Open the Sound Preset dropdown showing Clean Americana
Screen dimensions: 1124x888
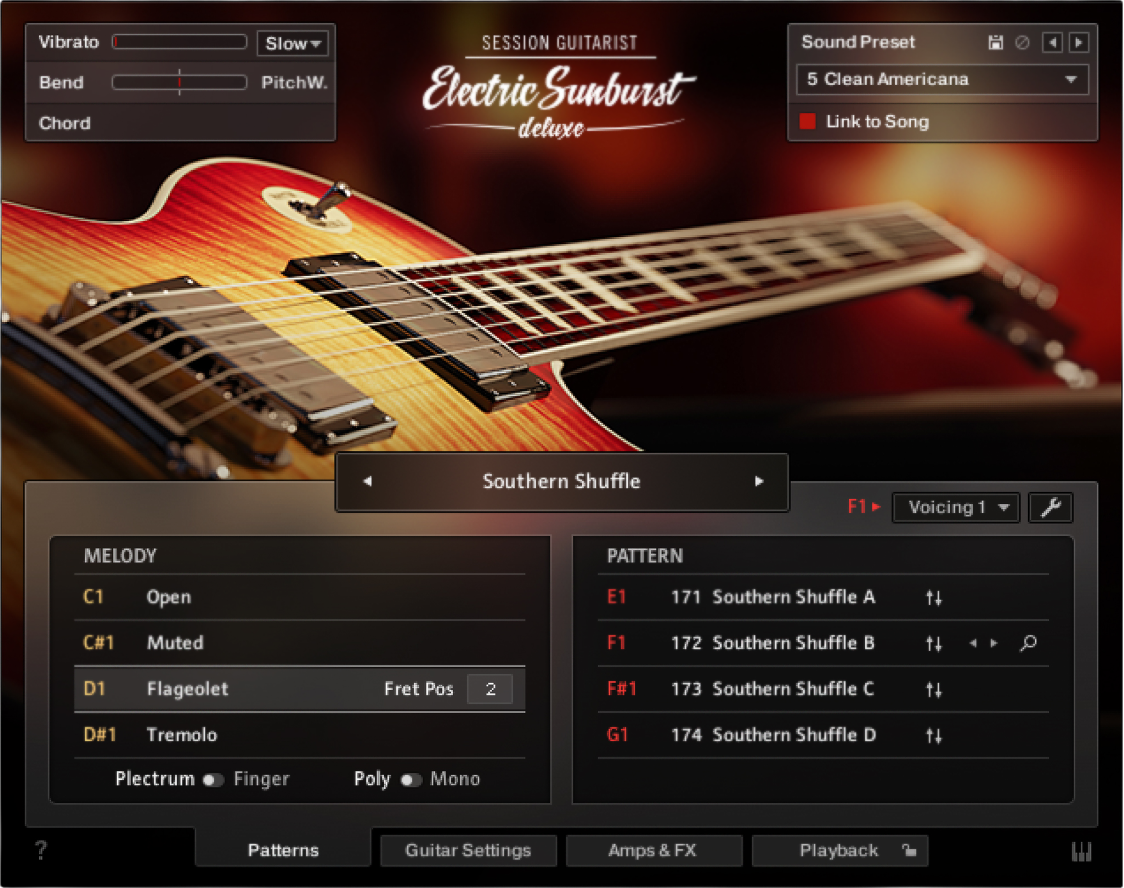pyautogui.click(x=940, y=79)
